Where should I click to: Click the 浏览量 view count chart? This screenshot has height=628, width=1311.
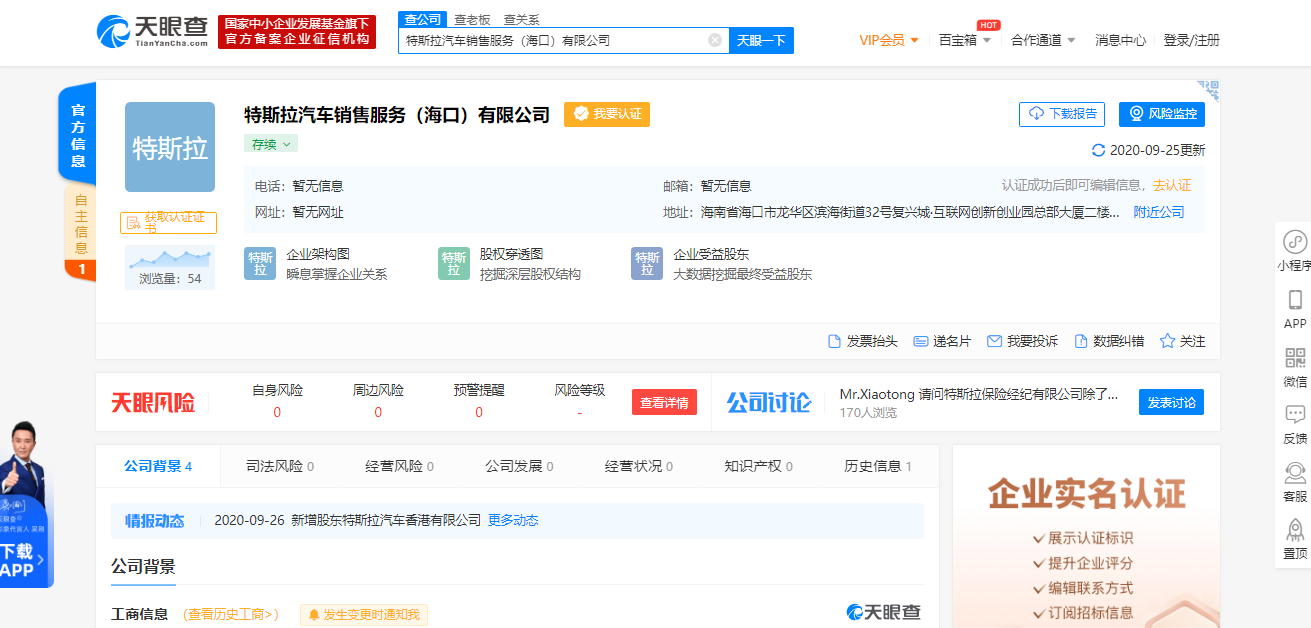[x=170, y=268]
